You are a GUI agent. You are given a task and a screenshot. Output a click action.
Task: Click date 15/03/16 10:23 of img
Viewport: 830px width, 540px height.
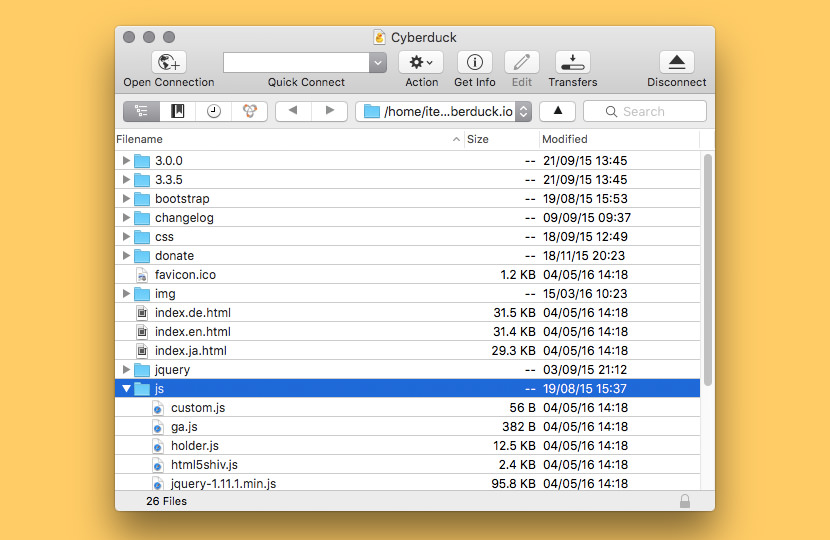(x=585, y=293)
